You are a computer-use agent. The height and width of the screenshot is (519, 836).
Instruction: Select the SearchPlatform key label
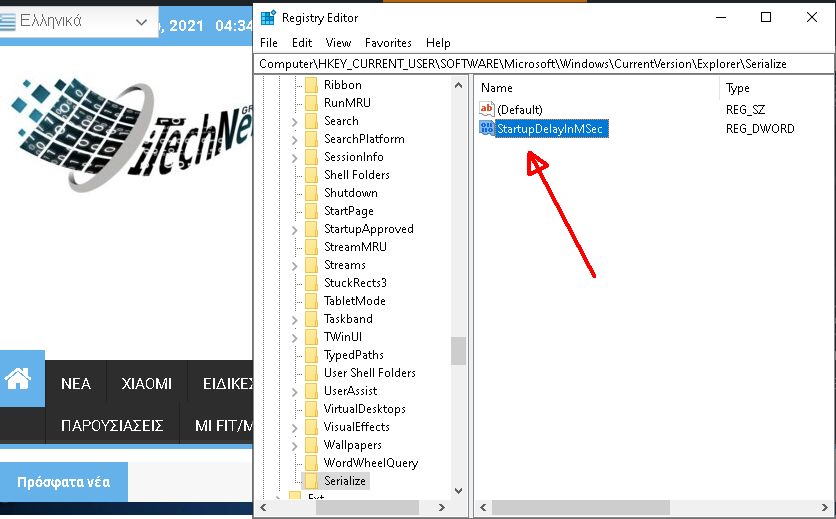coord(364,139)
